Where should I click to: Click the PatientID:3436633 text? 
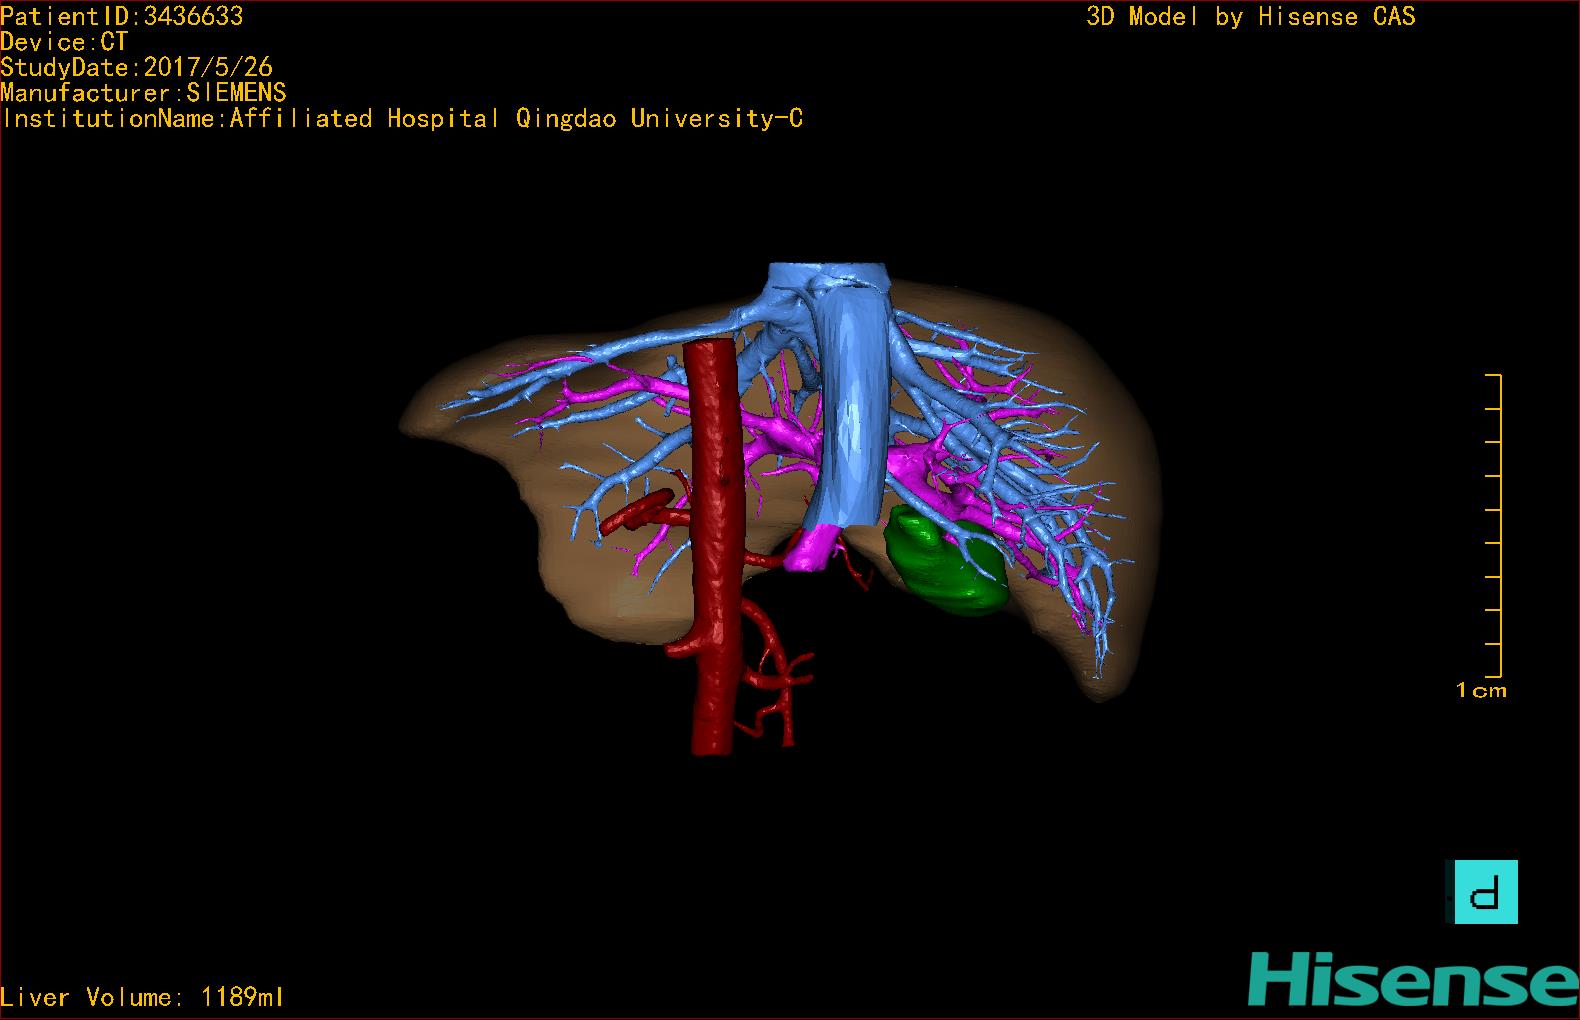[x=122, y=16]
